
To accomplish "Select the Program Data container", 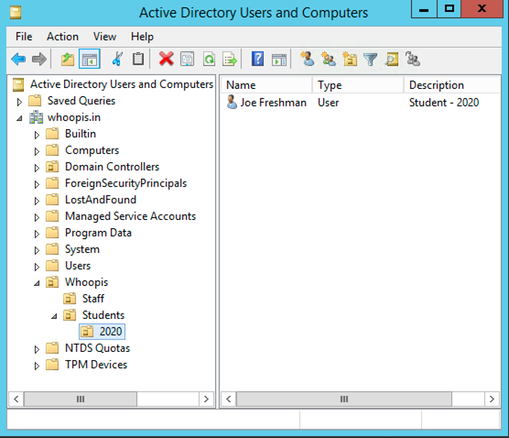I will pos(98,233).
